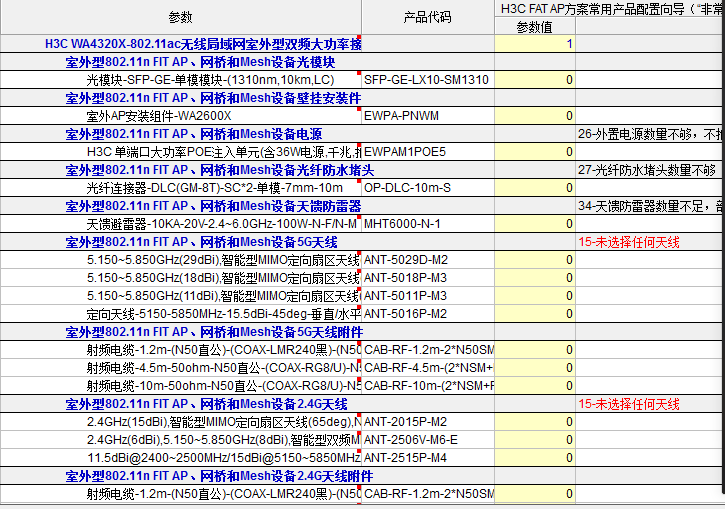Click the 定向天线-5150-5850MHz-15.5dBi cell
Viewport: 725px width, 509px height.
click(223, 314)
